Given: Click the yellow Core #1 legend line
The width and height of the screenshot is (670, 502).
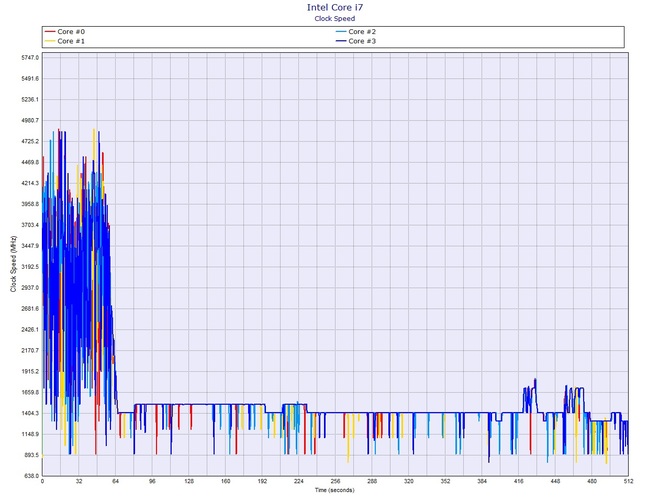Looking at the screenshot, I should (x=50, y=41).
